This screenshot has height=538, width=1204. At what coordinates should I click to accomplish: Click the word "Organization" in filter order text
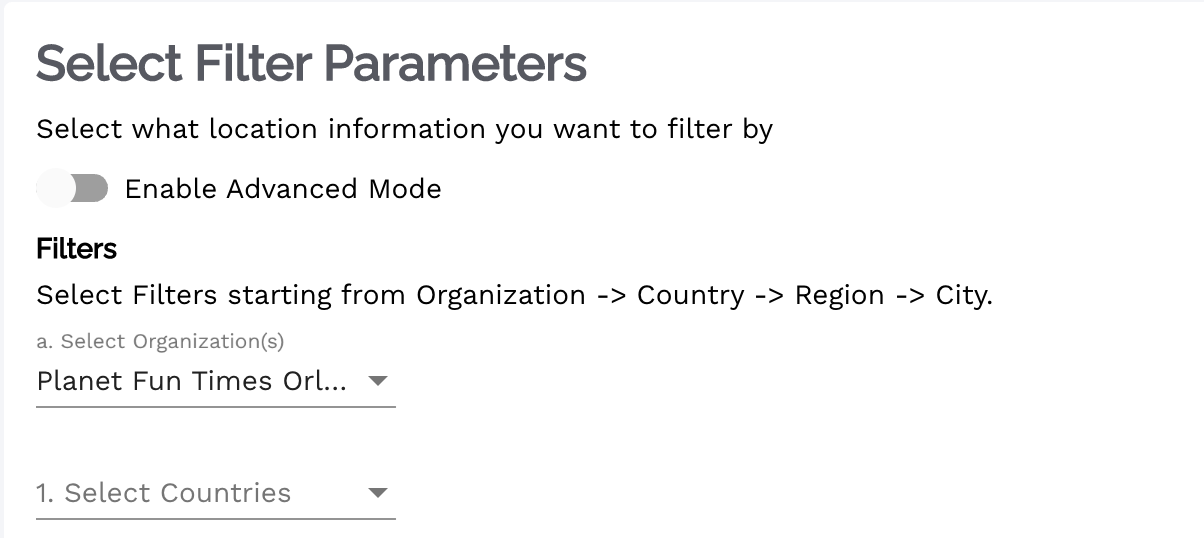500,296
